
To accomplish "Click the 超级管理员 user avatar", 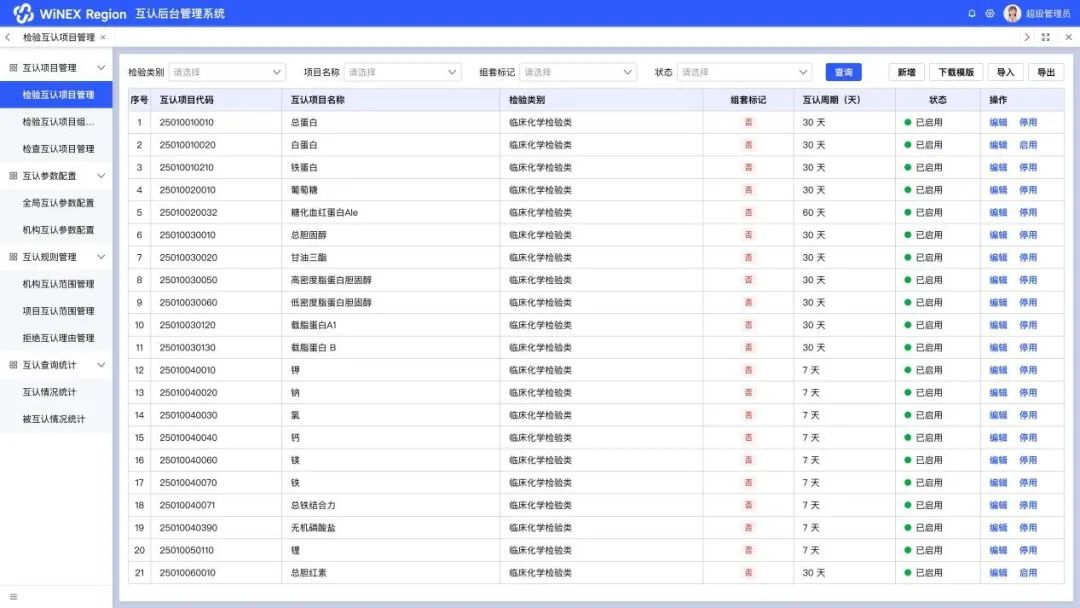I will (x=1012, y=14).
